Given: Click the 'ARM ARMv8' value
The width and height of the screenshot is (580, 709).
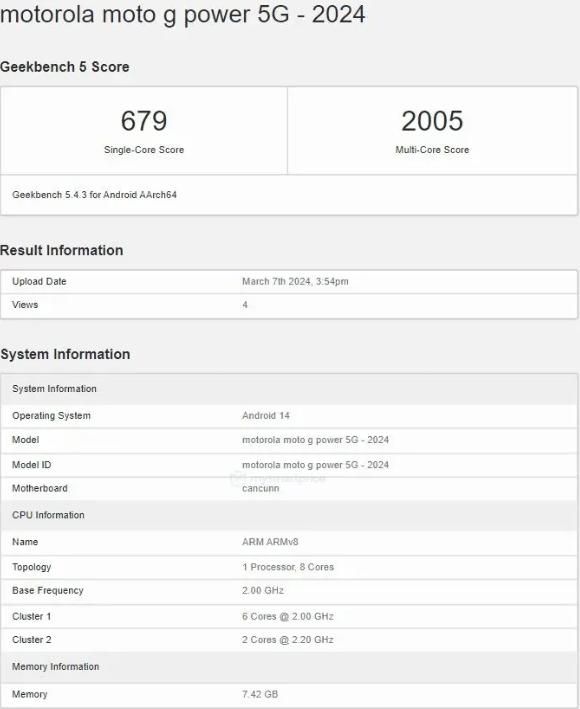Looking at the screenshot, I should (270, 542).
